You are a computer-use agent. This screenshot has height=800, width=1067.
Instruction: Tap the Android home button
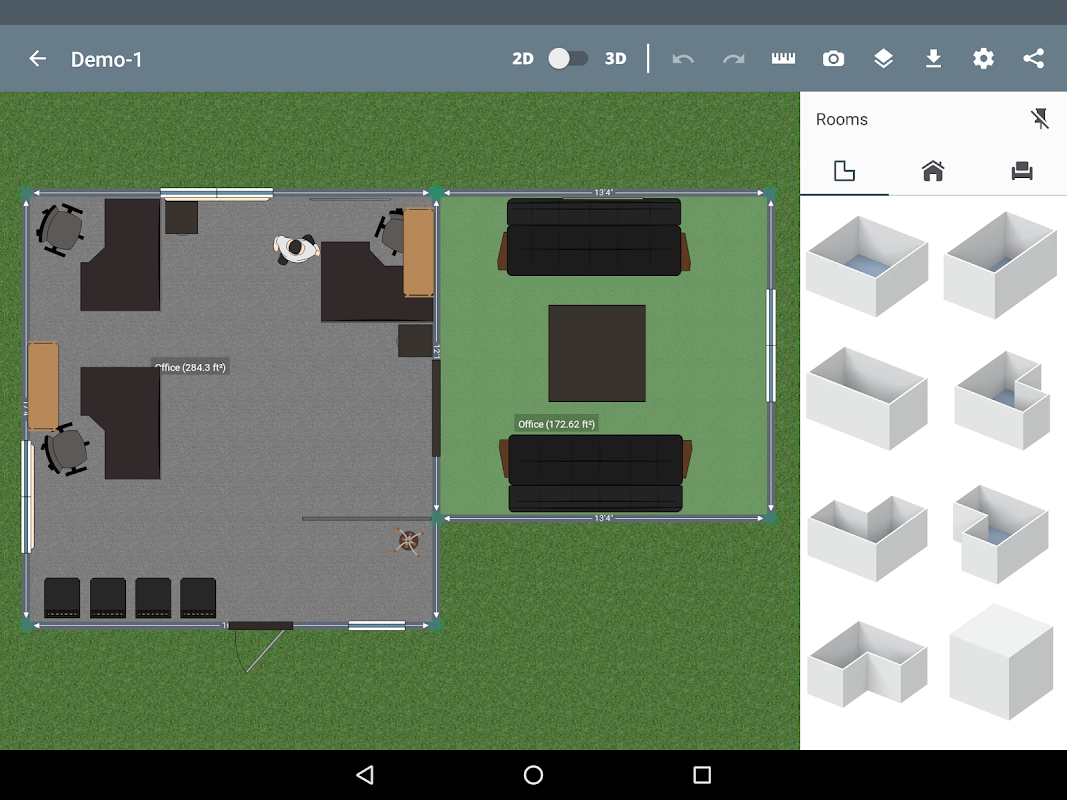tap(534, 775)
